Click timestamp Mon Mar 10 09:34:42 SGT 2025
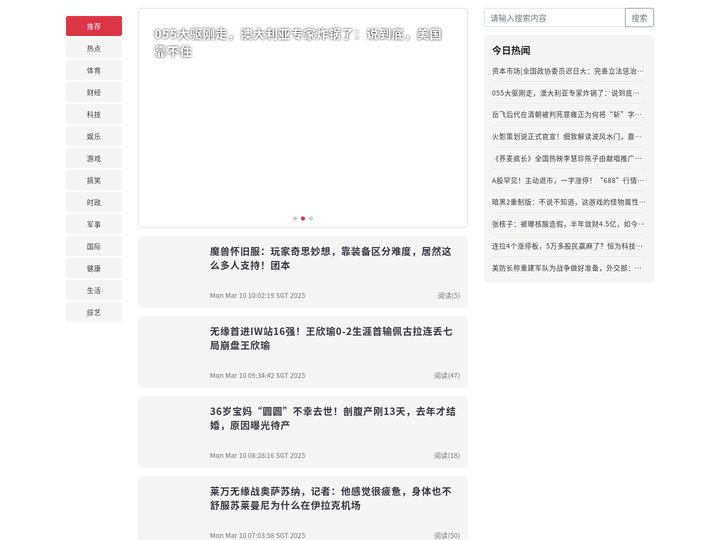The width and height of the screenshot is (720, 540). [x=258, y=376]
